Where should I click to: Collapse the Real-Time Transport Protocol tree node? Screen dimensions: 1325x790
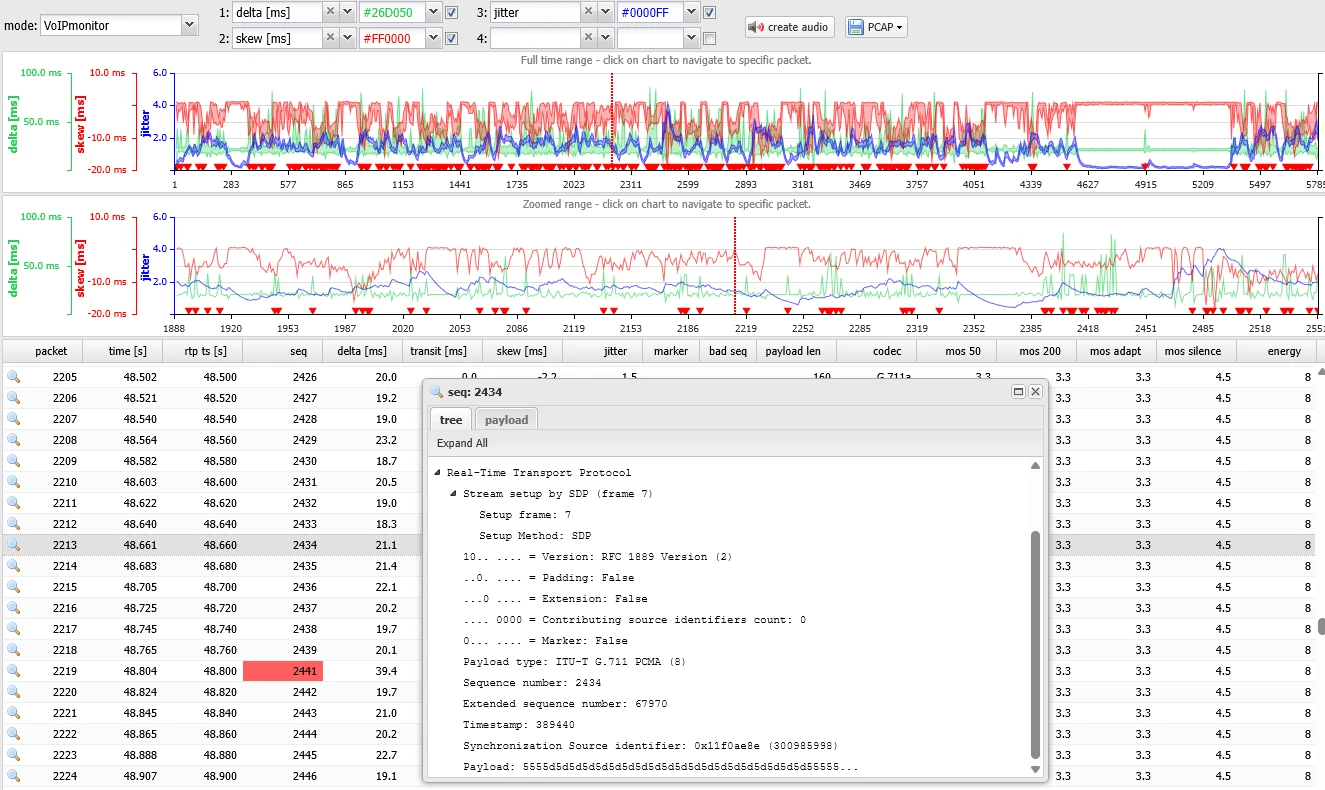(436, 472)
